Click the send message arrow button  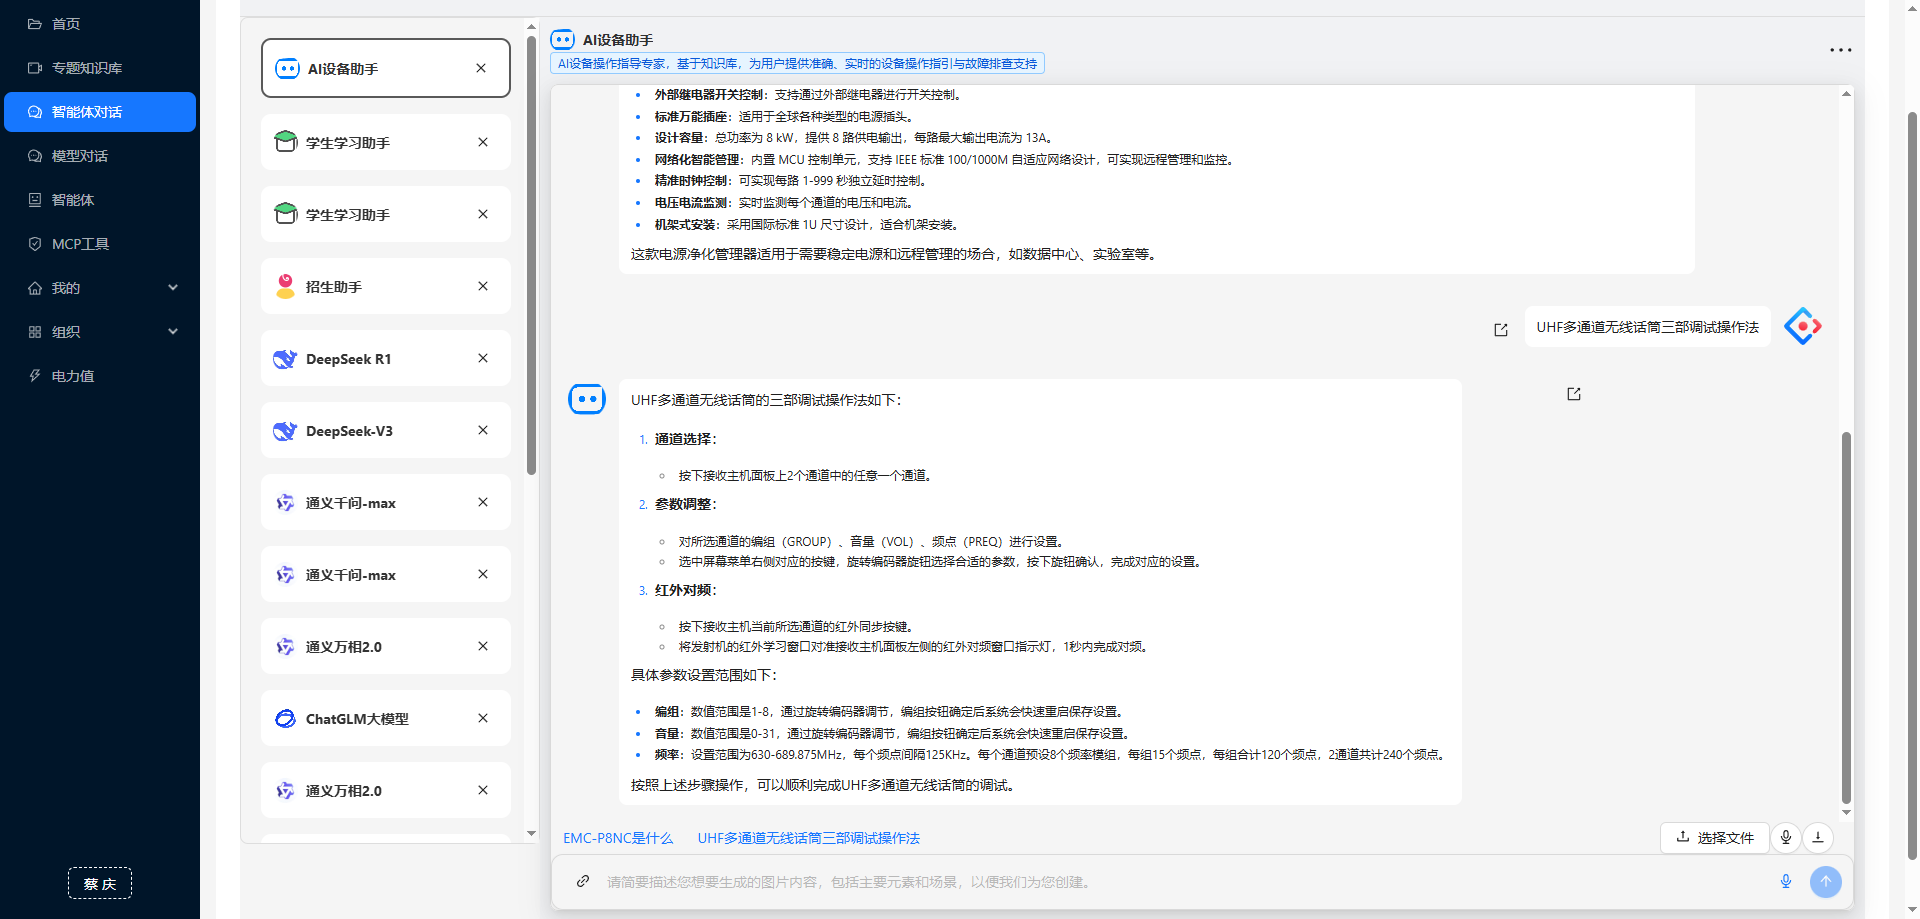[1825, 881]
